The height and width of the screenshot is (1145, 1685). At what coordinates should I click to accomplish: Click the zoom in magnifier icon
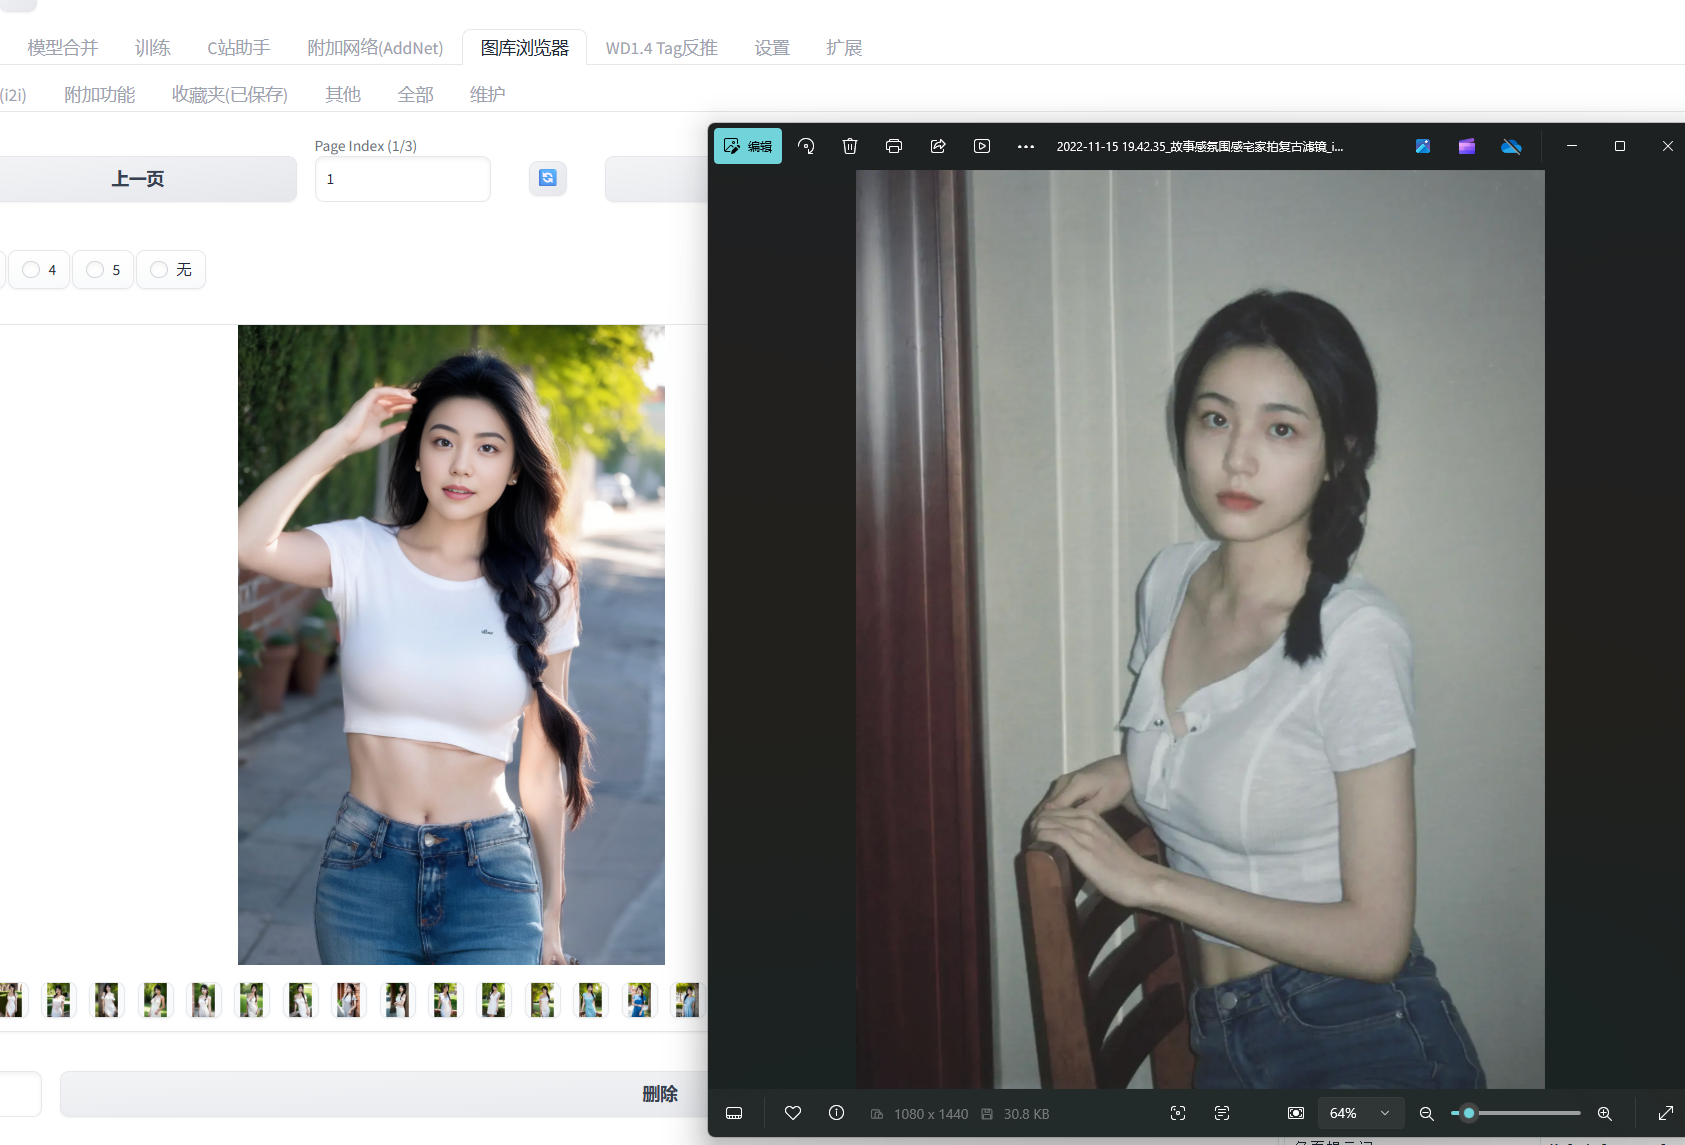pos(1605,1113)
